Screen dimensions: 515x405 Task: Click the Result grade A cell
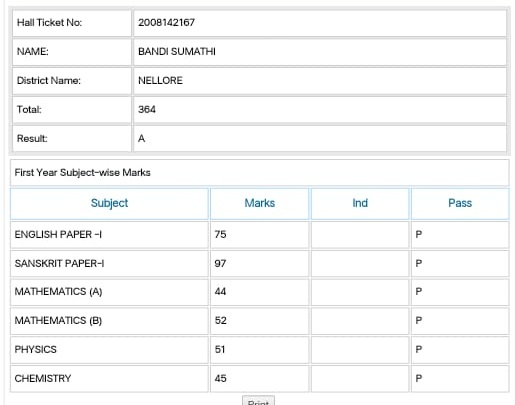[x=320, y=139]
